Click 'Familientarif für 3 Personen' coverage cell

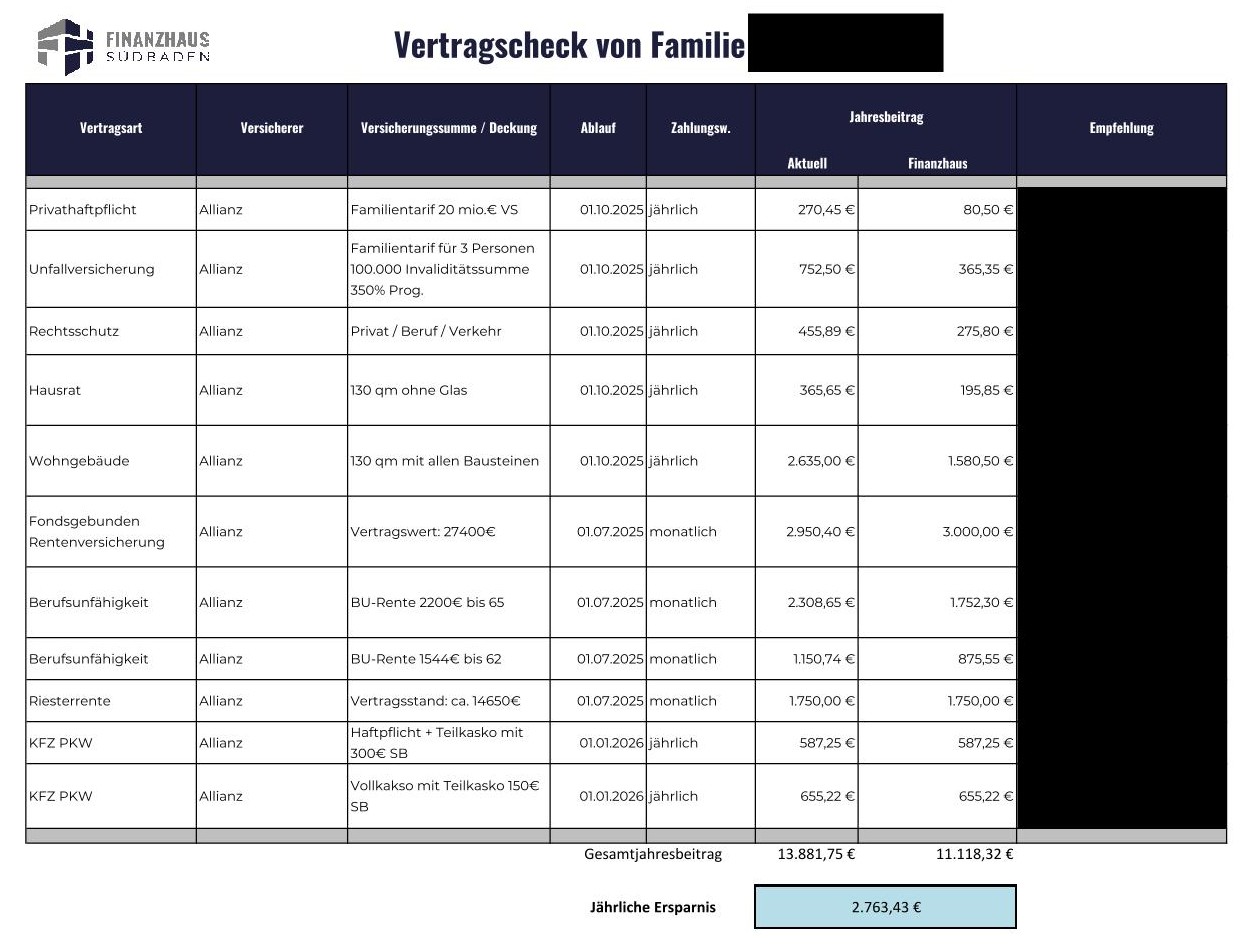click(x=449, y=269)
